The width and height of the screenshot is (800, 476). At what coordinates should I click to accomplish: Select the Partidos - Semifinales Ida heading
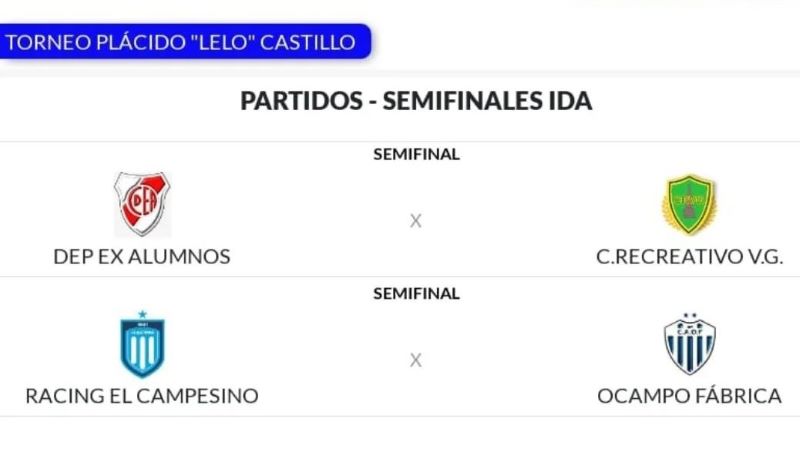point(416,102)
